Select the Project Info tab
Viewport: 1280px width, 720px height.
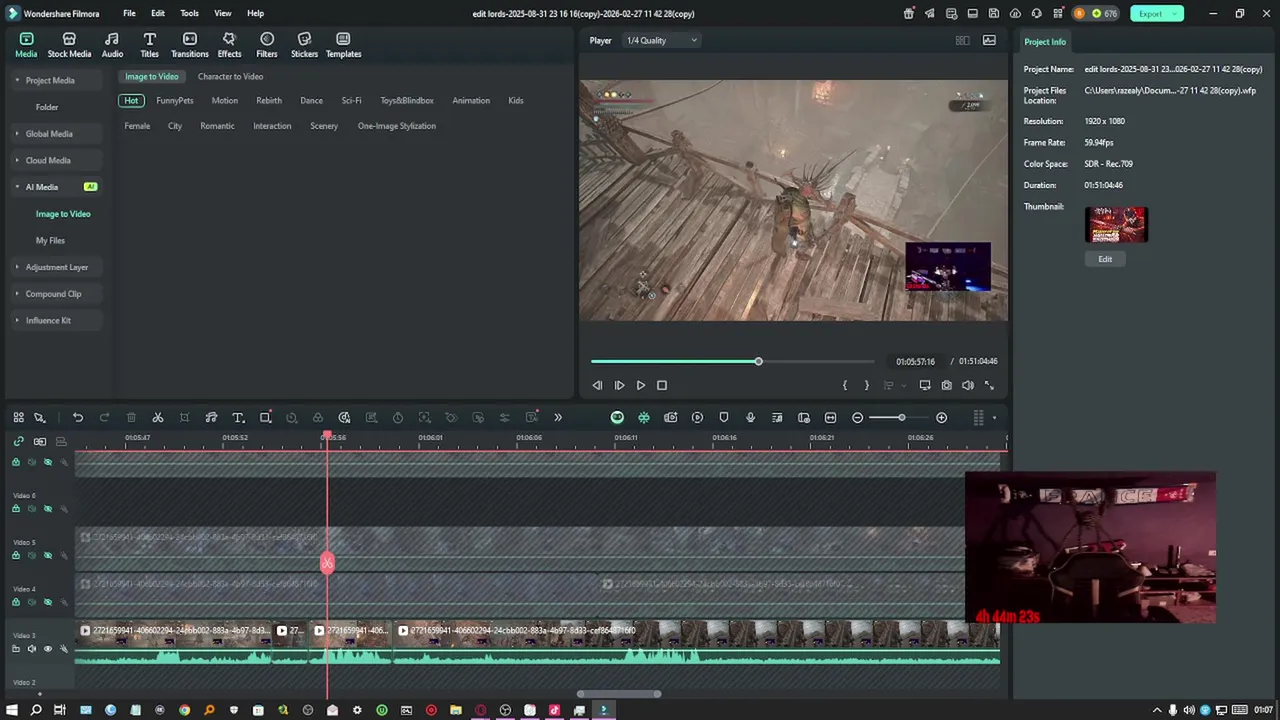[1045, 42]
